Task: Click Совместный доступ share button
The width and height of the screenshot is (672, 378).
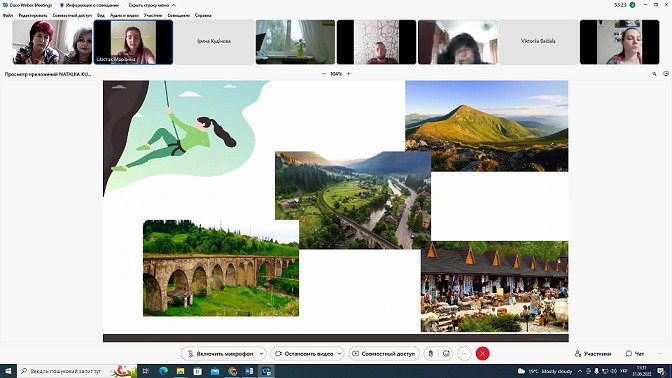Action: pyautogui.click(x=384, y=354)
